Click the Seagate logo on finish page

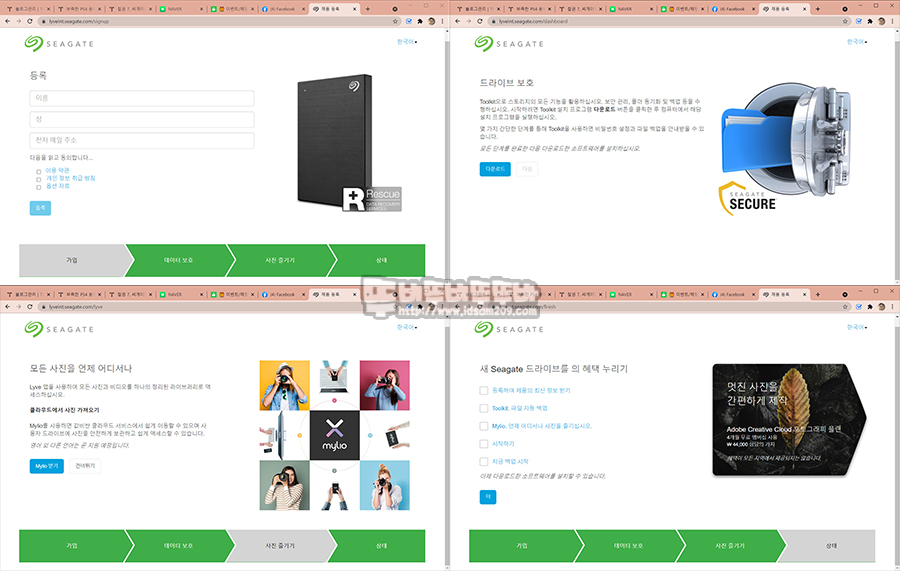[509, 329]
